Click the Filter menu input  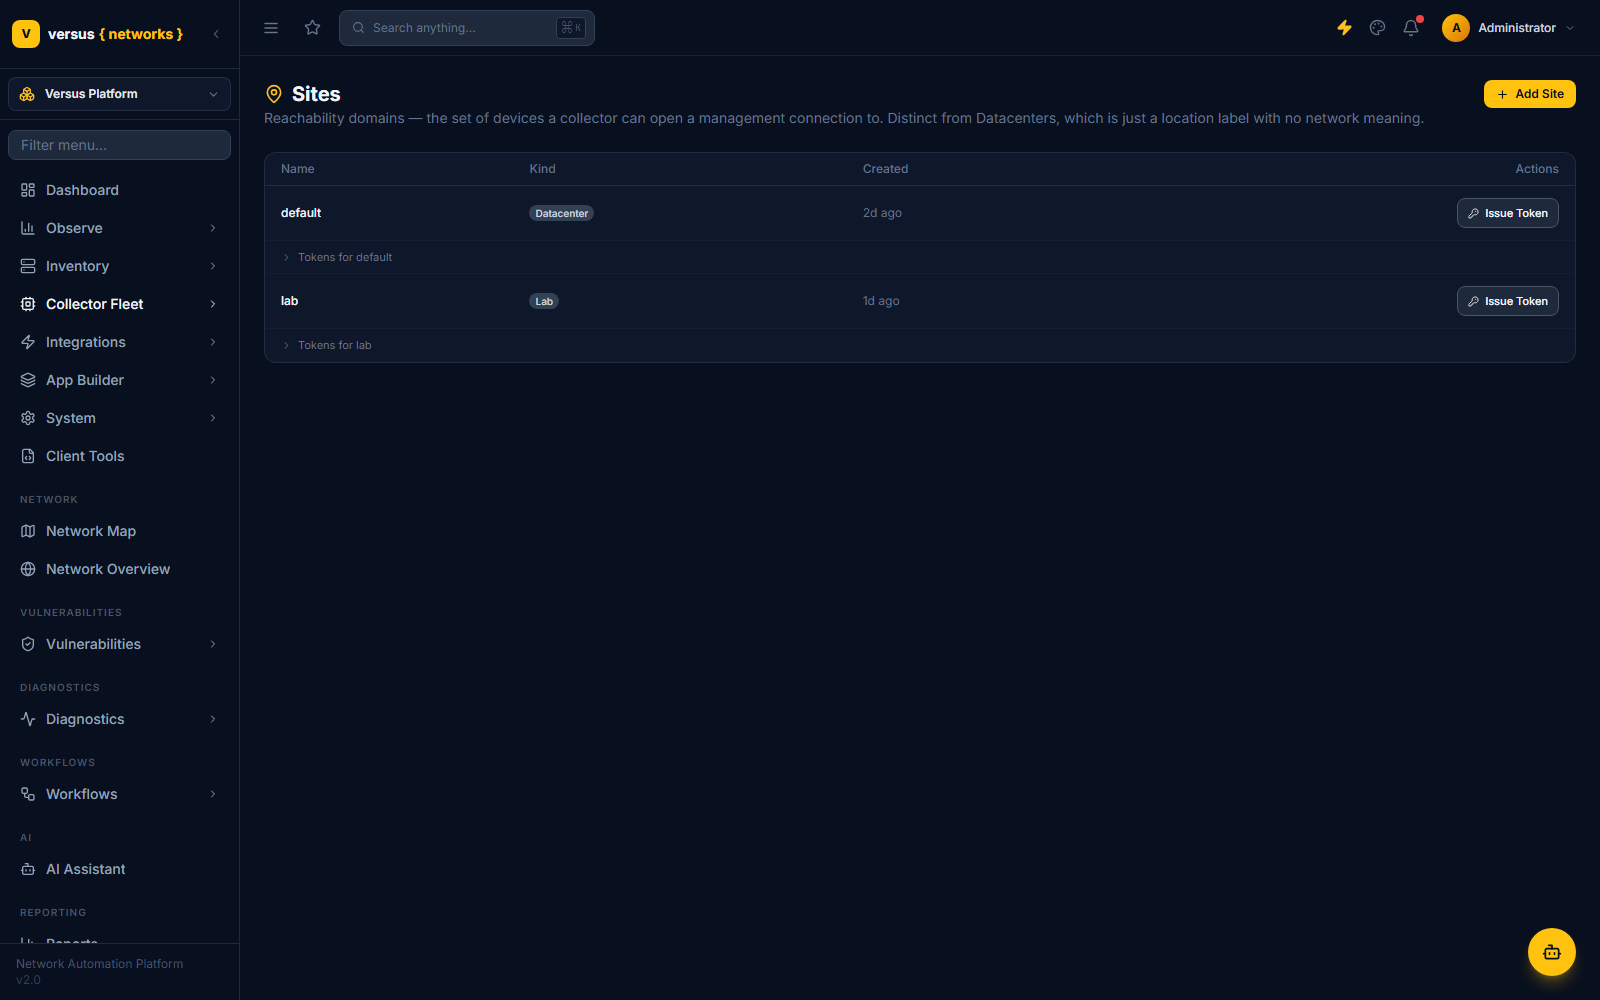point(119,145)
